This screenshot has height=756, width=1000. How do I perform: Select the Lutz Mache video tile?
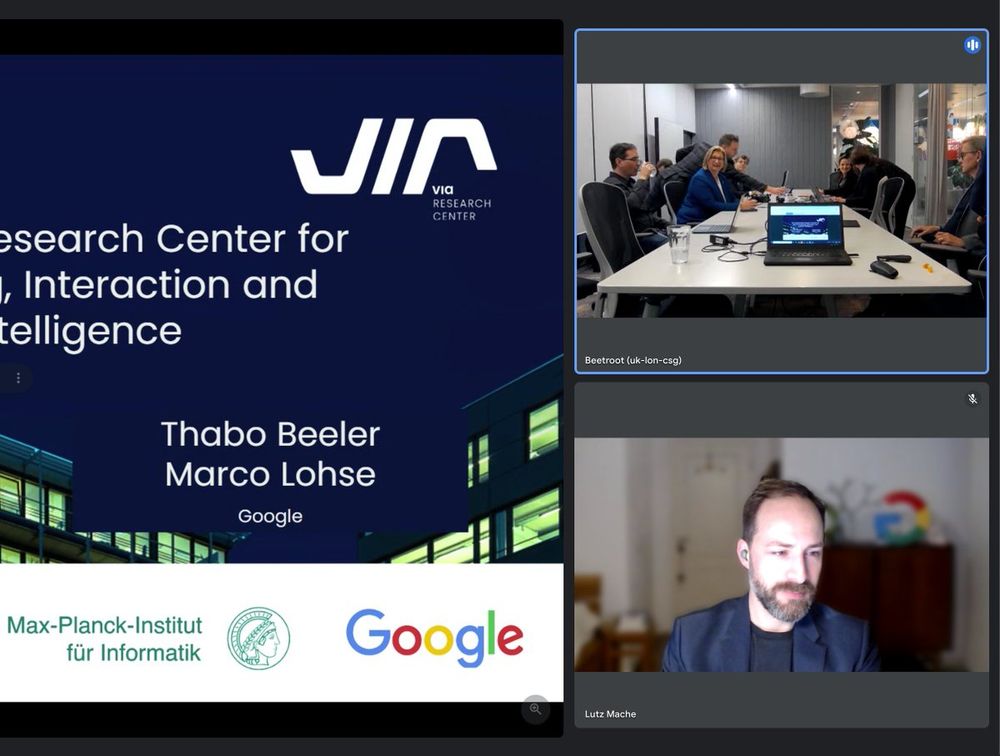[781, 555]
